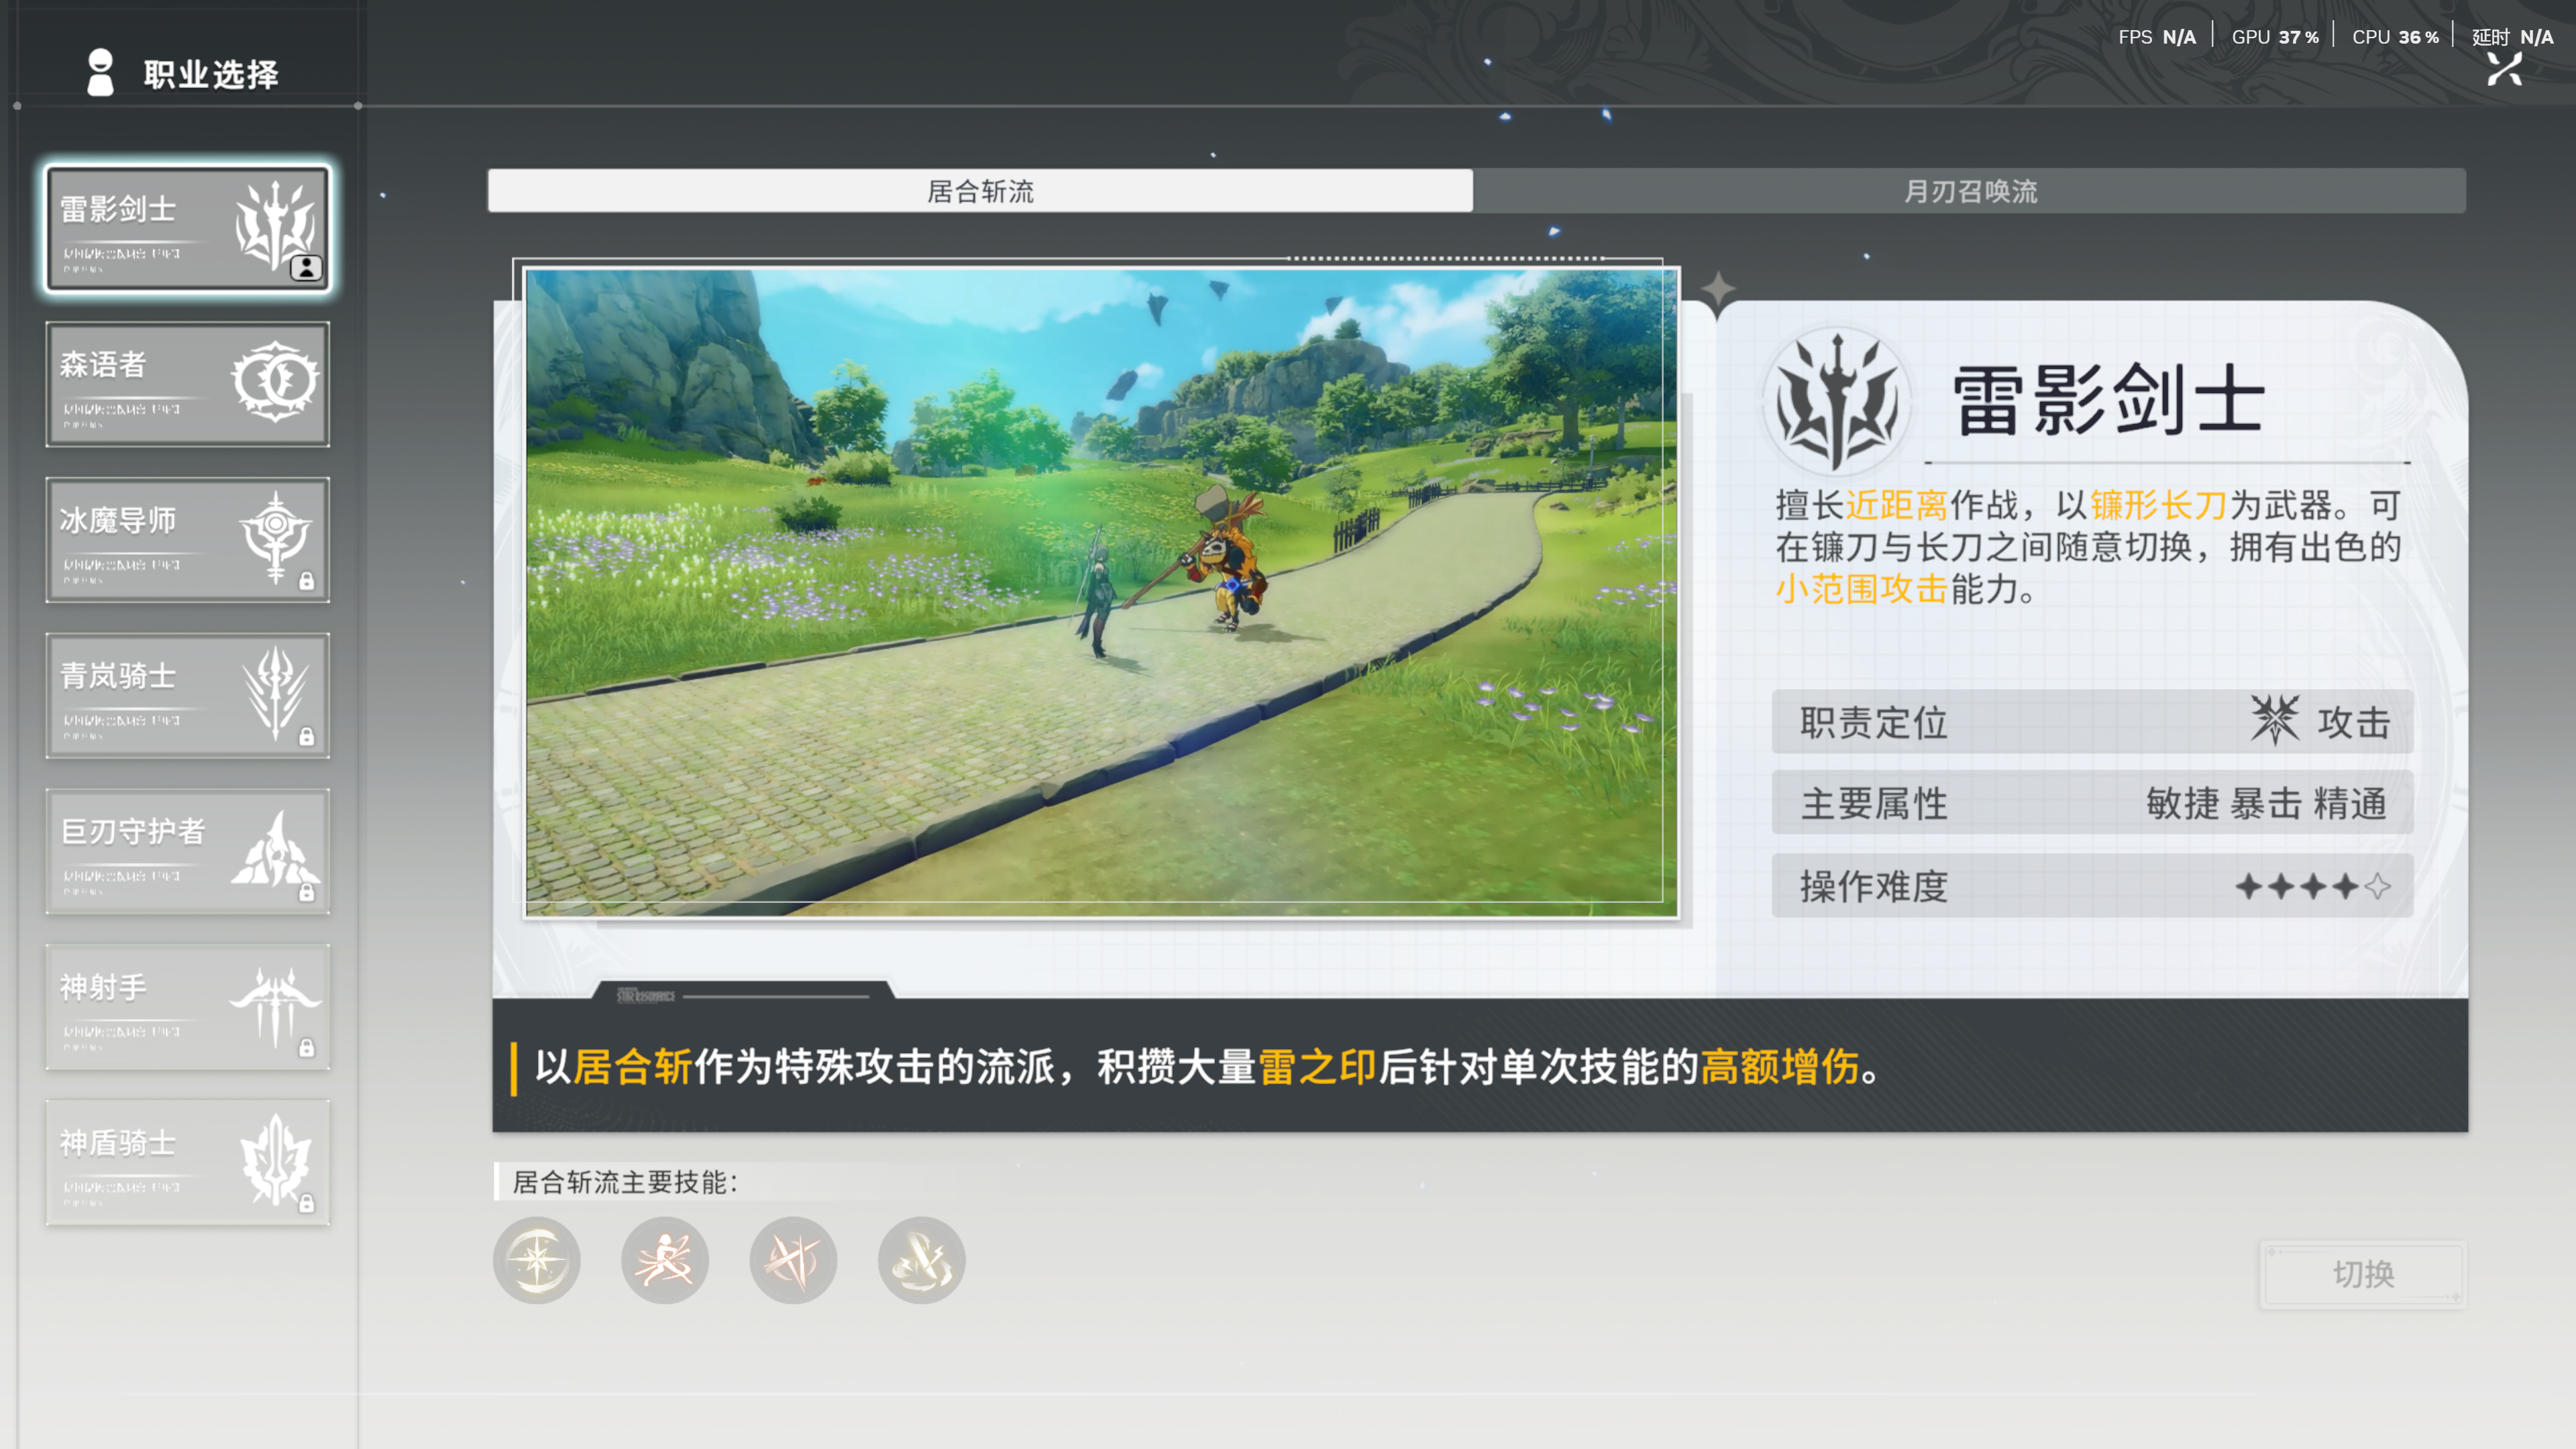Click the 职业选择 person icon in header
The width and height of the screenshot is (2576, 1449).
click(100, 73)
